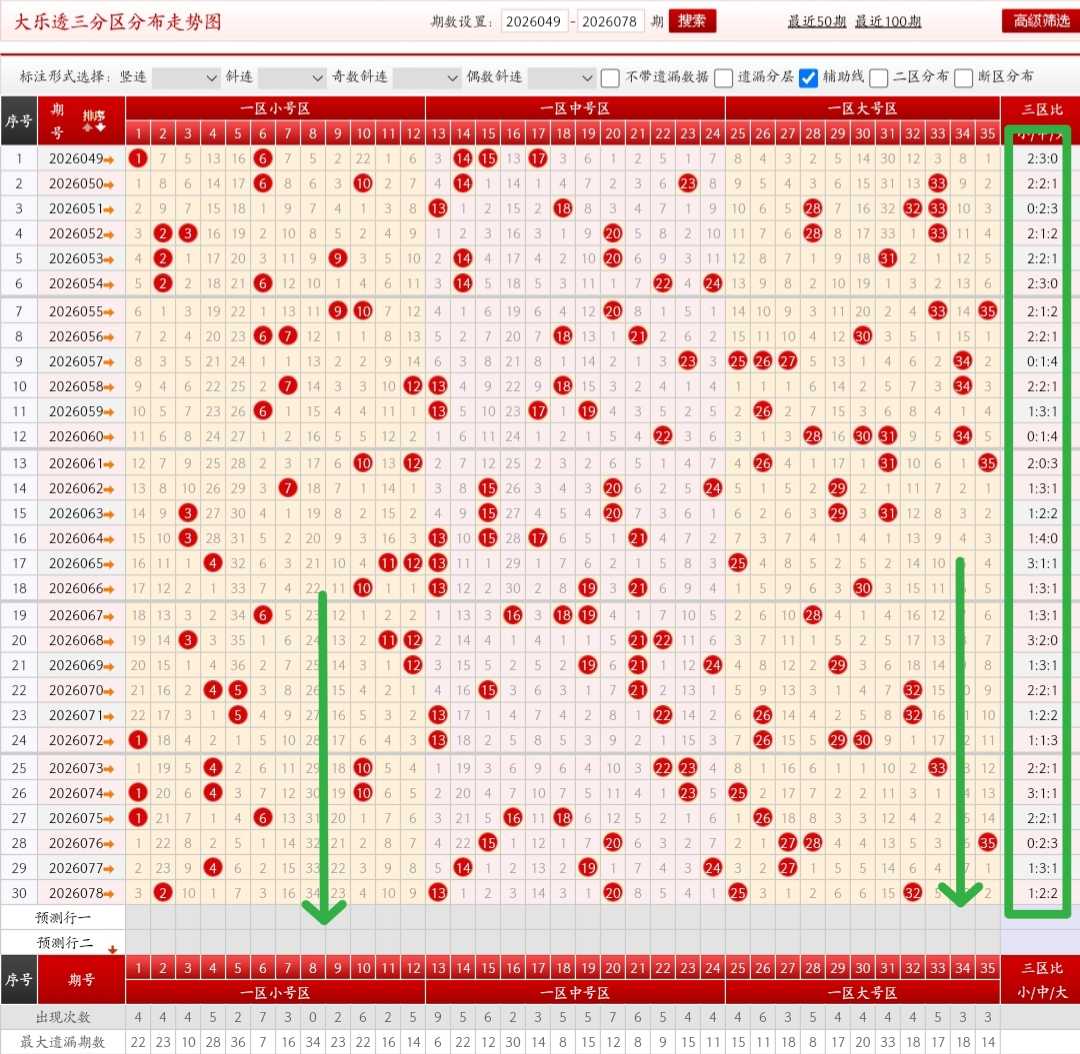Click red ball 13 in row 2026078
The image size is (1080, 1054).
[438, 893]
